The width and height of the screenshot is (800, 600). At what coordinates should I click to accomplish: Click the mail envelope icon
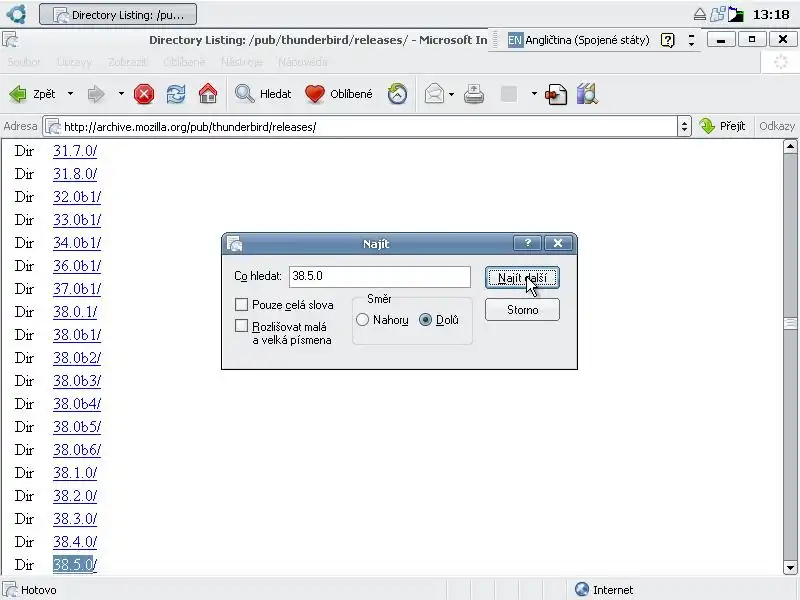(434, 94)
